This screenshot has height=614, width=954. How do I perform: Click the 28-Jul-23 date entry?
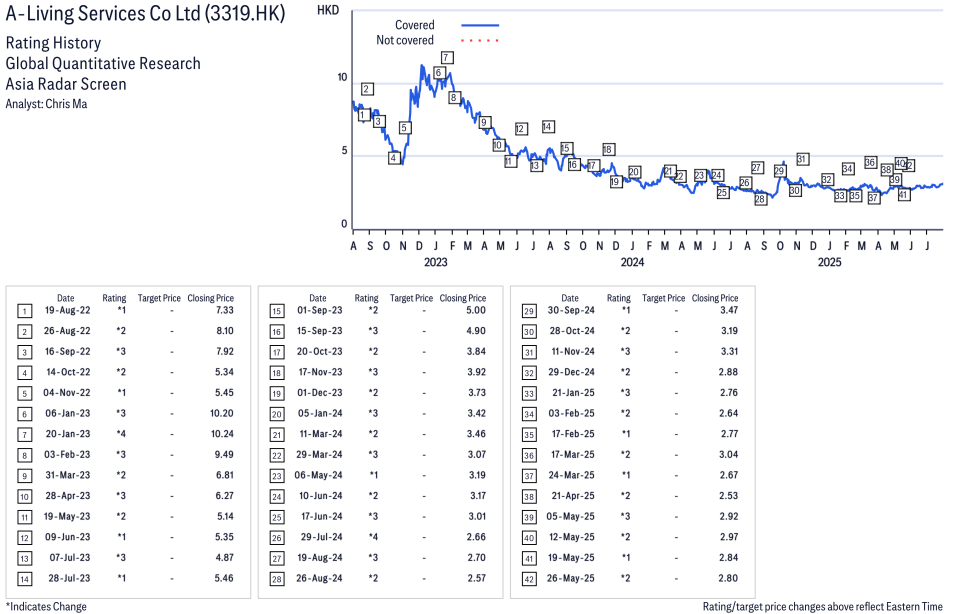(x=69, y=579)
